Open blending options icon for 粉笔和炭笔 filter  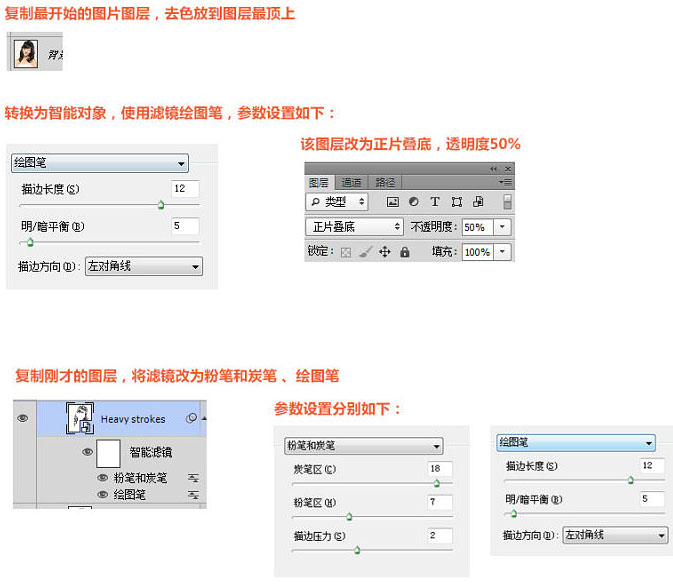(194, 478)
